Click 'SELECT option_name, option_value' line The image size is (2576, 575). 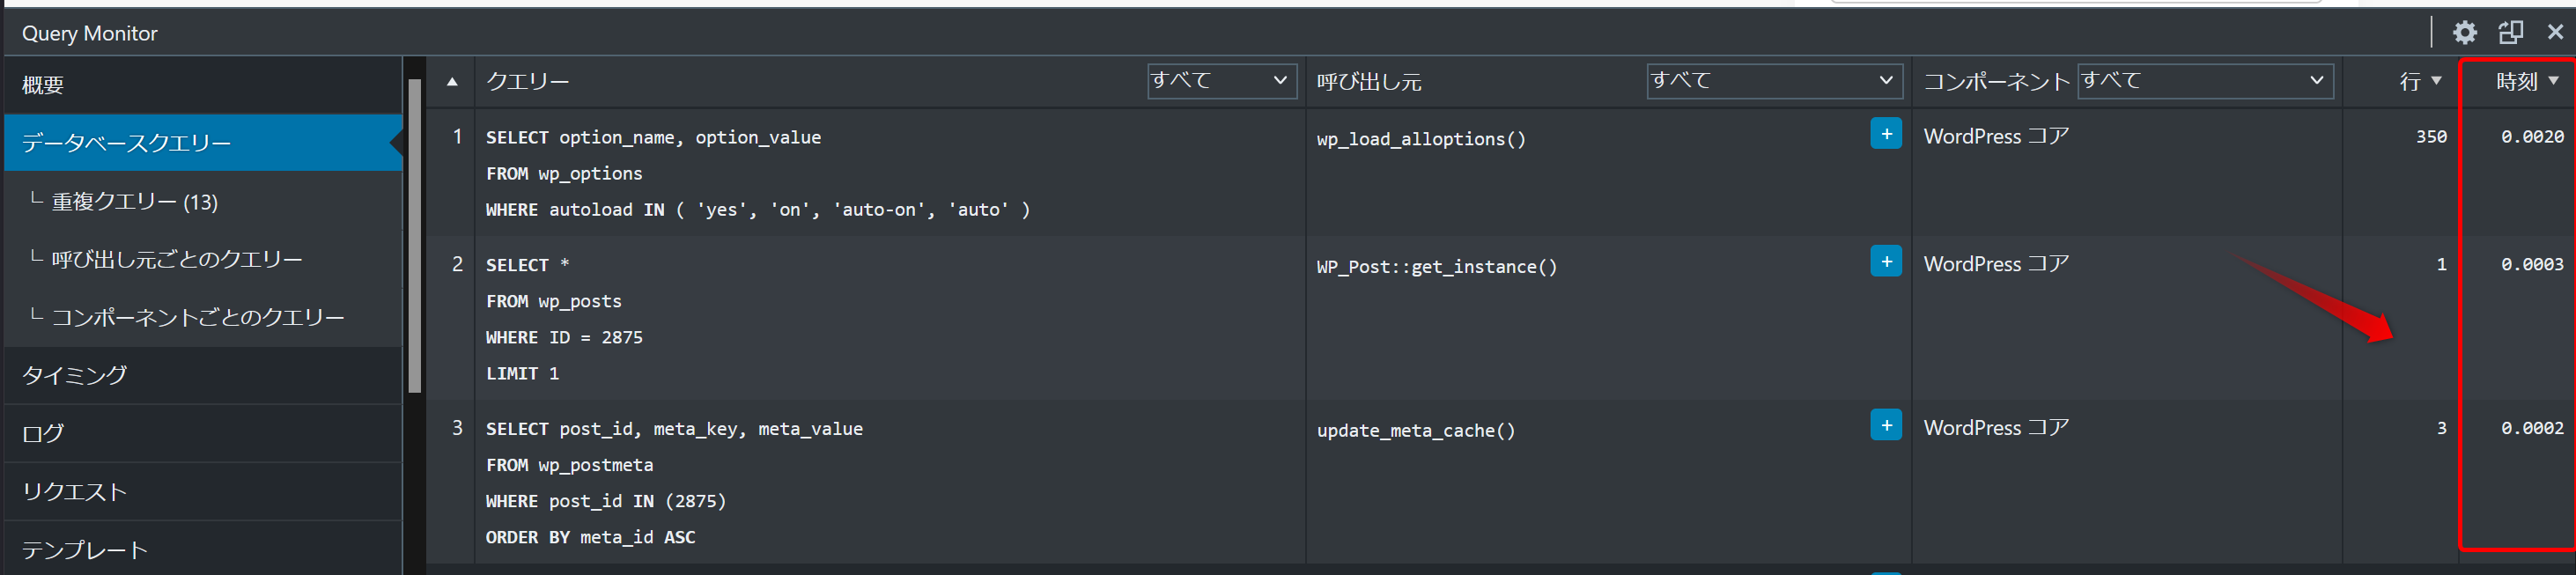point(653,138)
